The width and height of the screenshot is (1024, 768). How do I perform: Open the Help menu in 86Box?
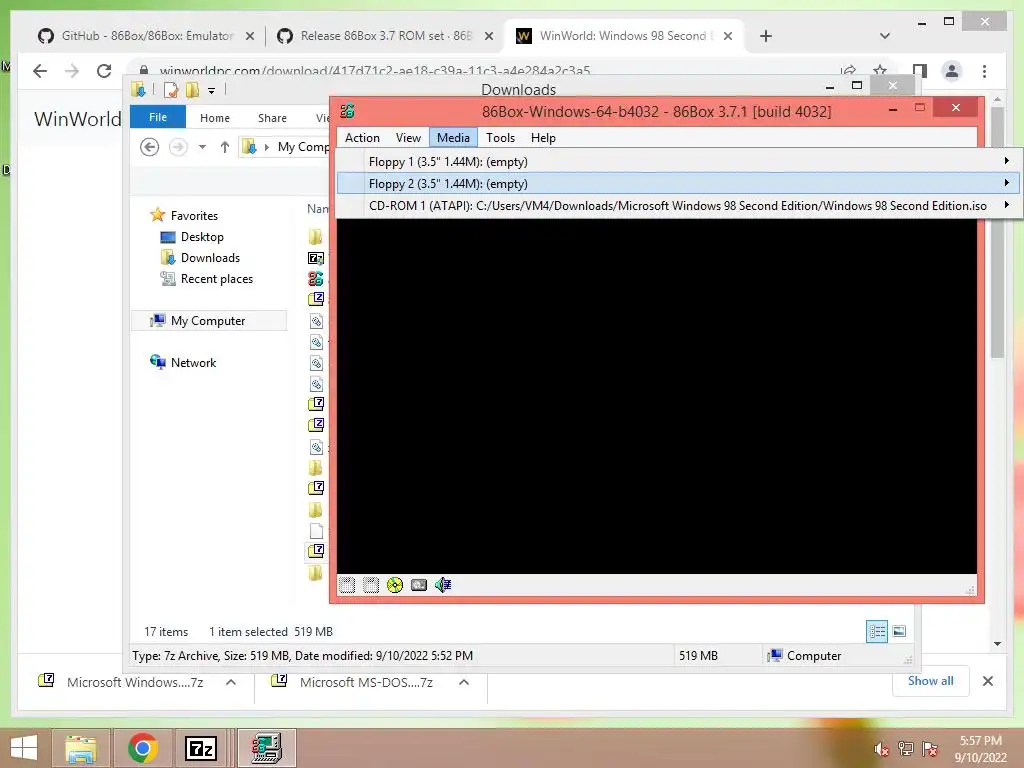pos(543,138)
